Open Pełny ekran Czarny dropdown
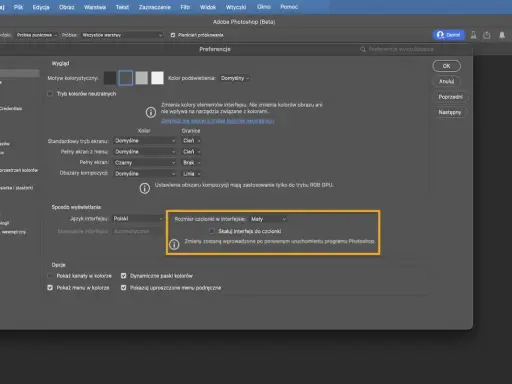Image resolution: width=512 pixels, height=384 pixels. coord(145,163)
